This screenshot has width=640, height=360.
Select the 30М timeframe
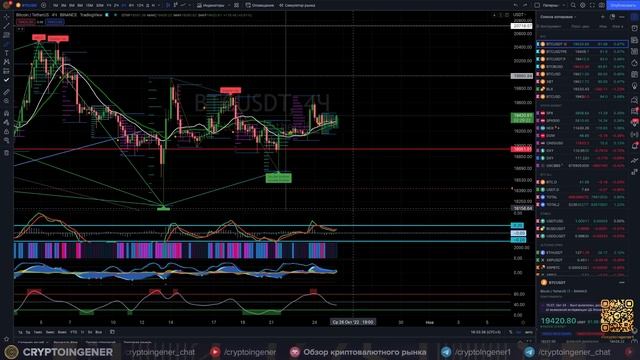coord(100,5)
